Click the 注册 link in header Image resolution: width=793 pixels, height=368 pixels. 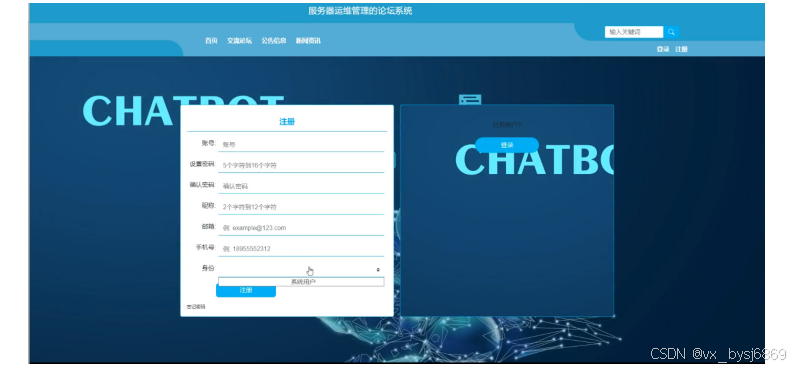click(681, 50)
